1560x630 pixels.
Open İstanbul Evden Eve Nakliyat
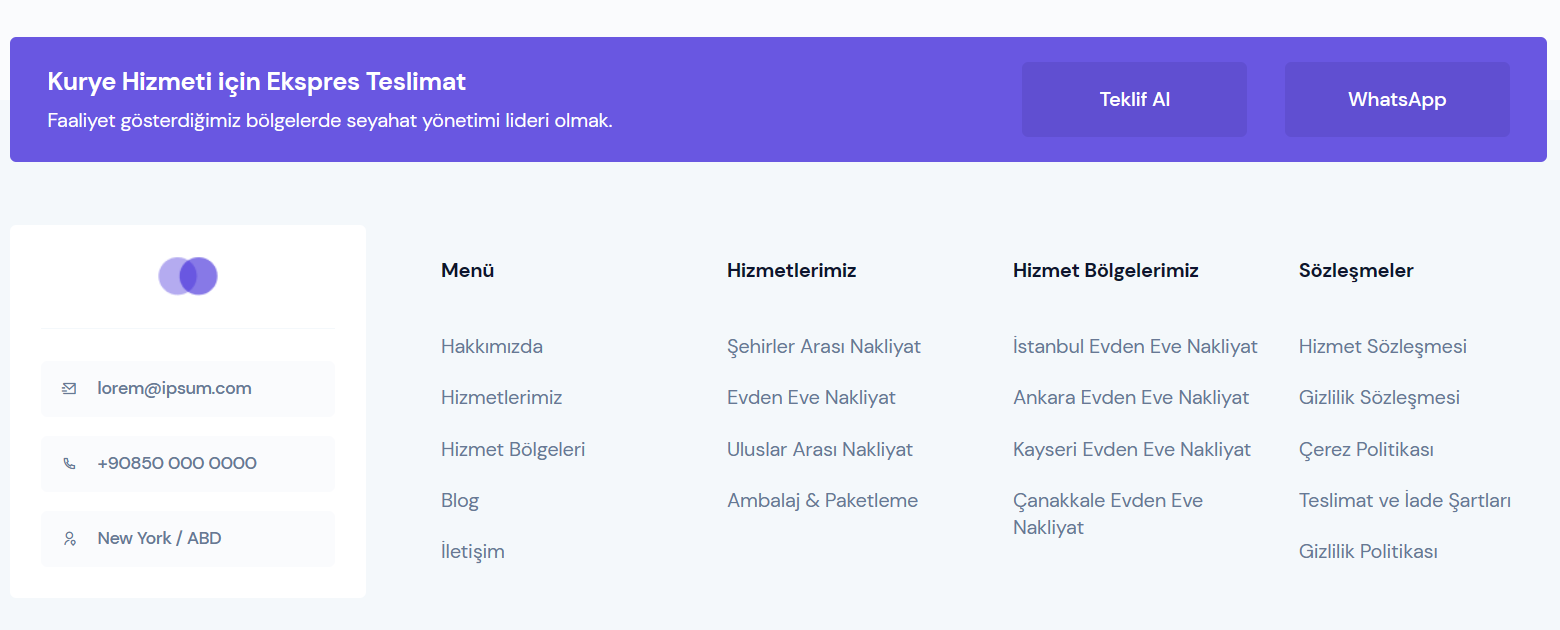click(1135, 347)
